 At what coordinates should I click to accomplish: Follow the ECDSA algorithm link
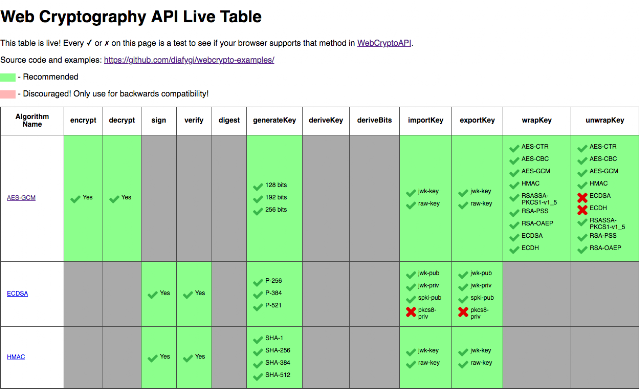[x=17, y=293]
